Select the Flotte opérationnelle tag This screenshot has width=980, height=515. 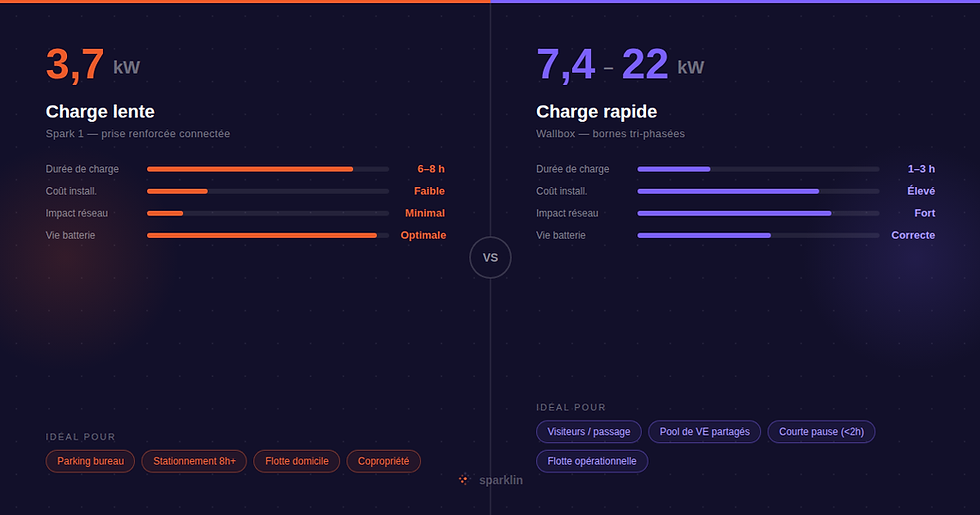(592, 461)
